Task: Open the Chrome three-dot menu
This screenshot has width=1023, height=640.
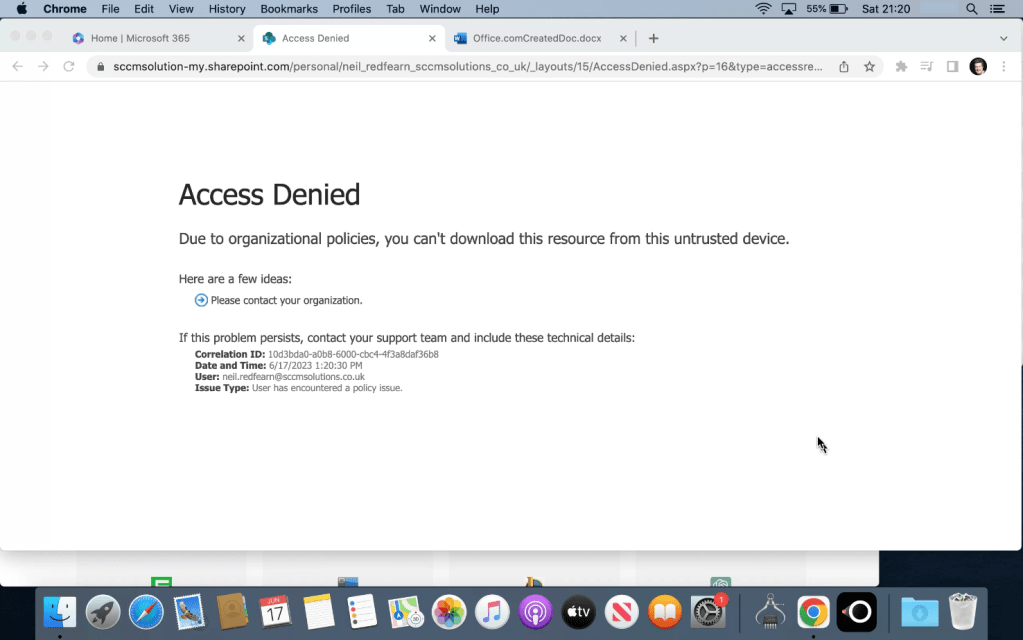Action: coord(1003,67)
